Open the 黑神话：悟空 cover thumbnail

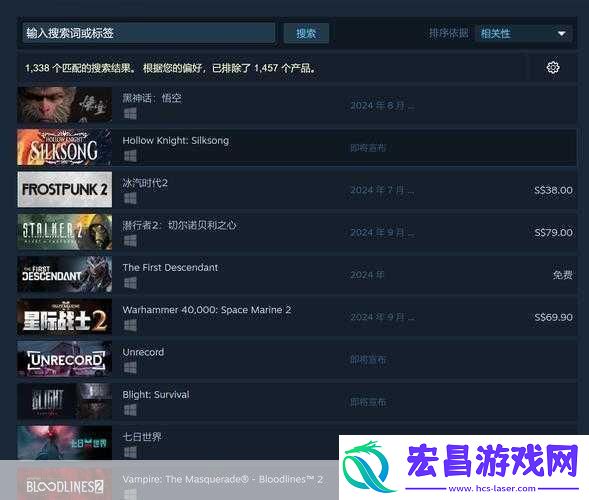click(65, 104)
